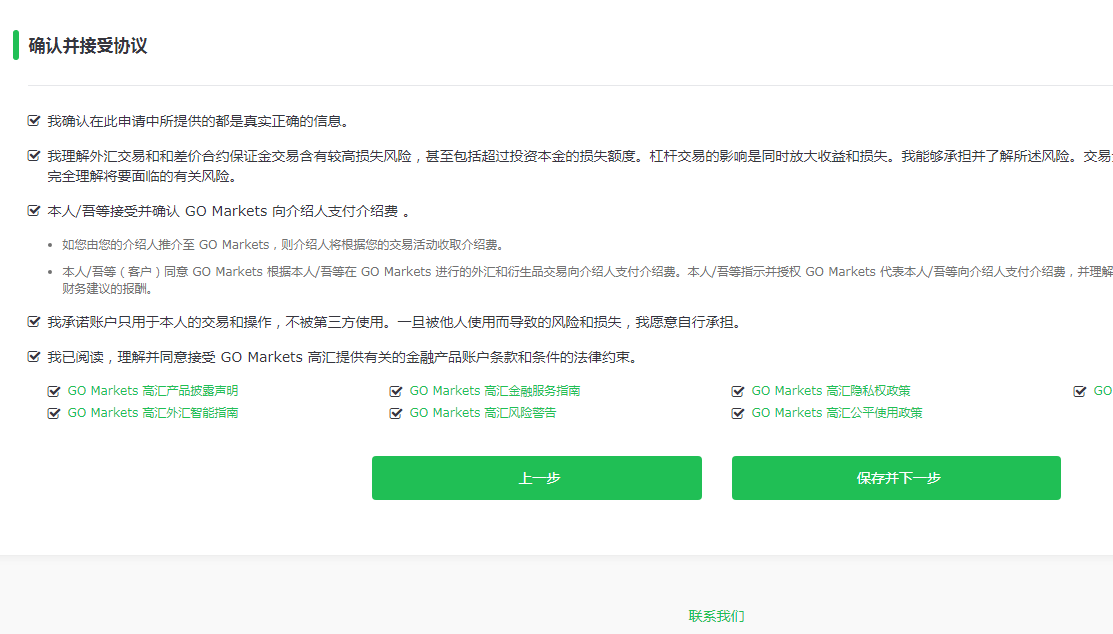Click the 上一步 button
Viewport: 1113px width, 634px height.
537,478
